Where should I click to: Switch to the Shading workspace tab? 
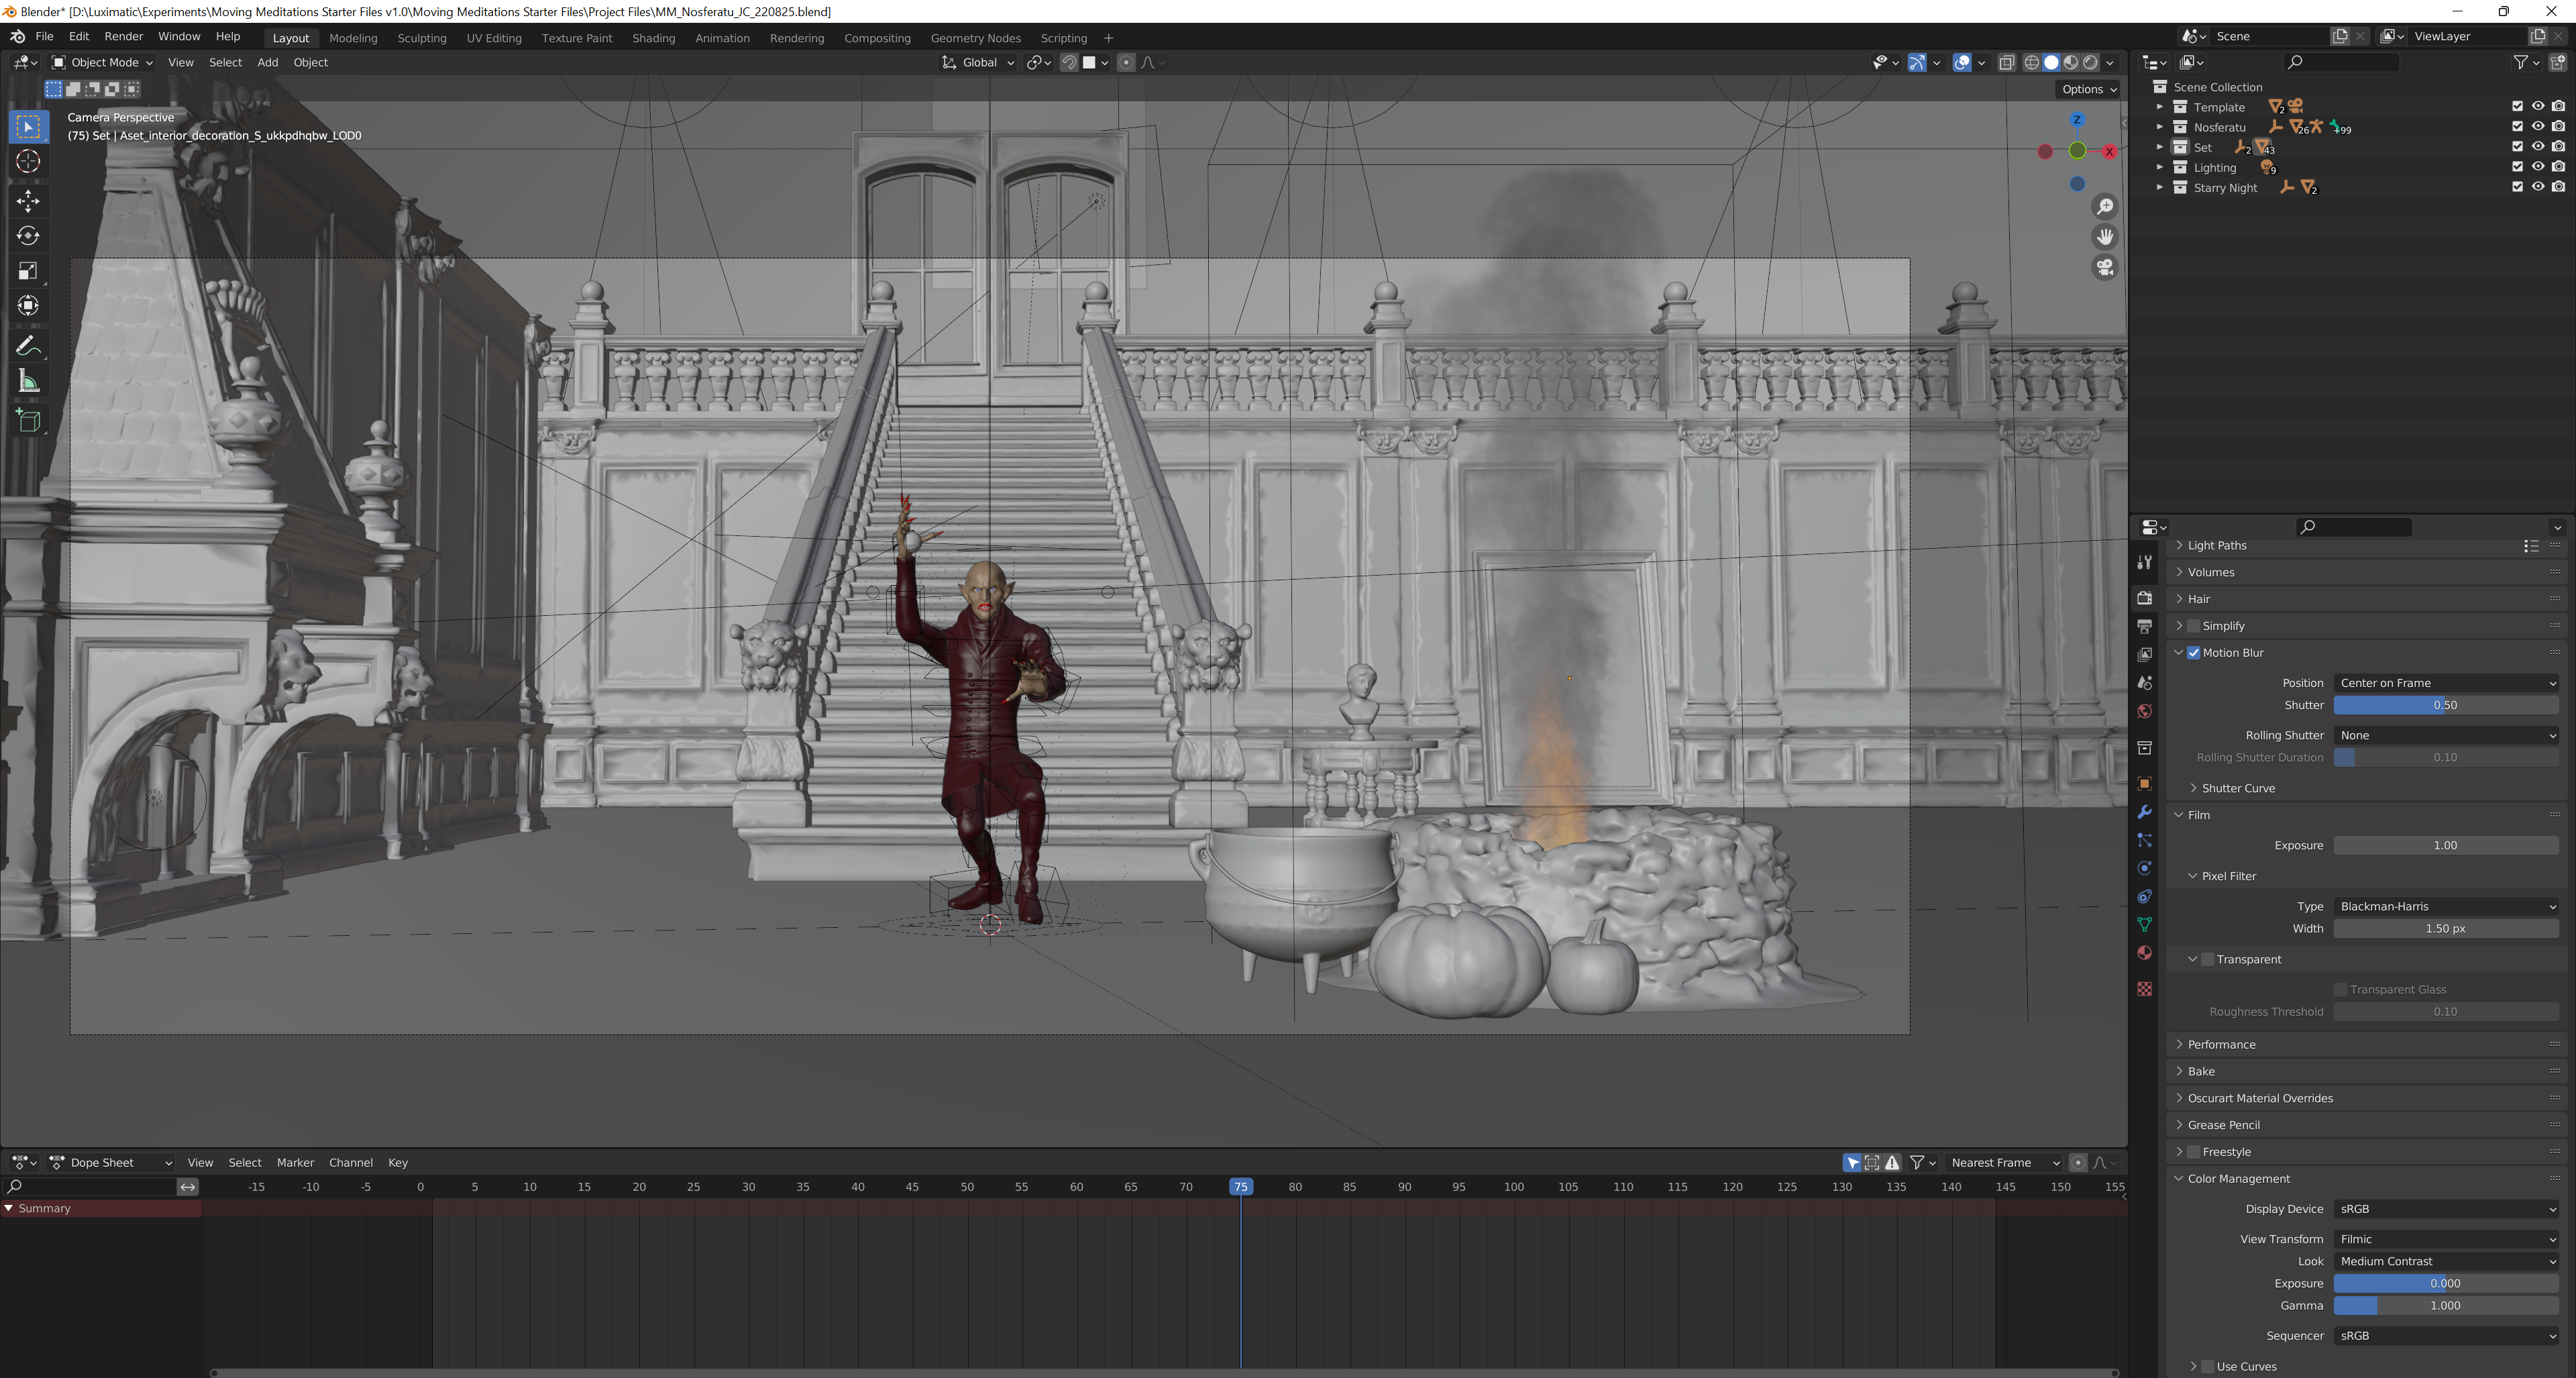tap(653, 38)
